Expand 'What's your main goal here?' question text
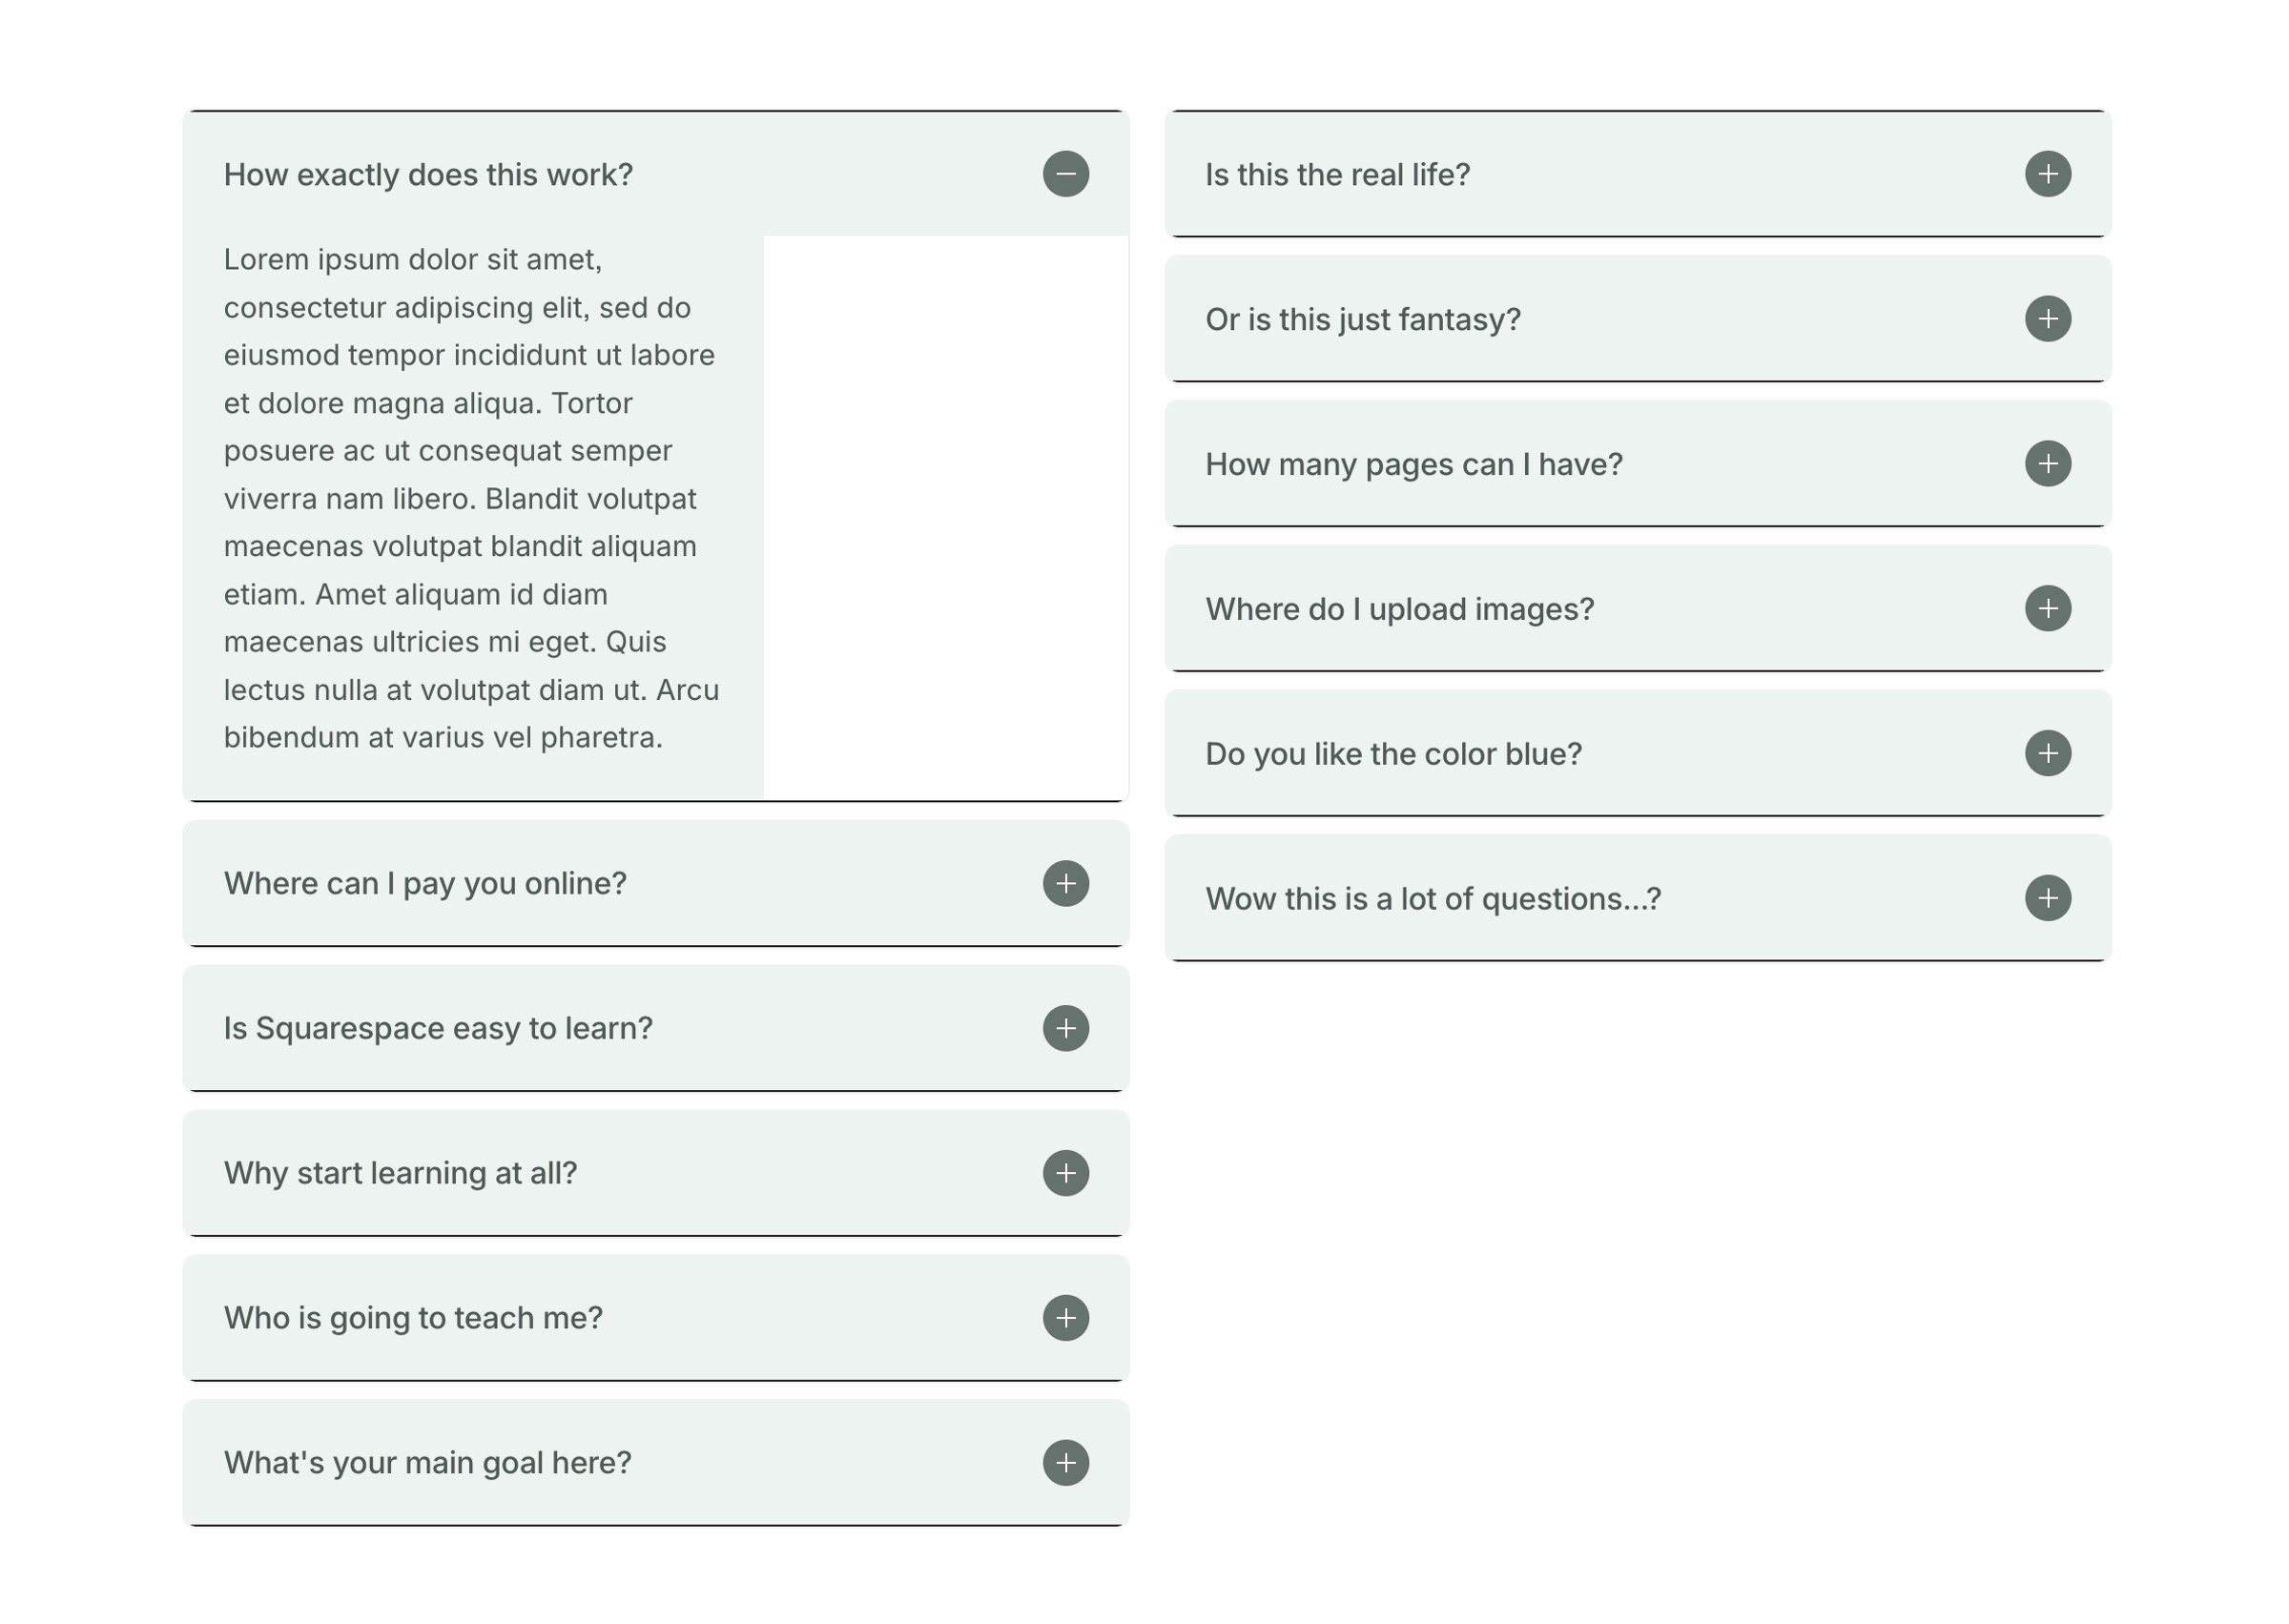The height and width of the screenshot is (1624, 2289). click(x=427, y=1463)
